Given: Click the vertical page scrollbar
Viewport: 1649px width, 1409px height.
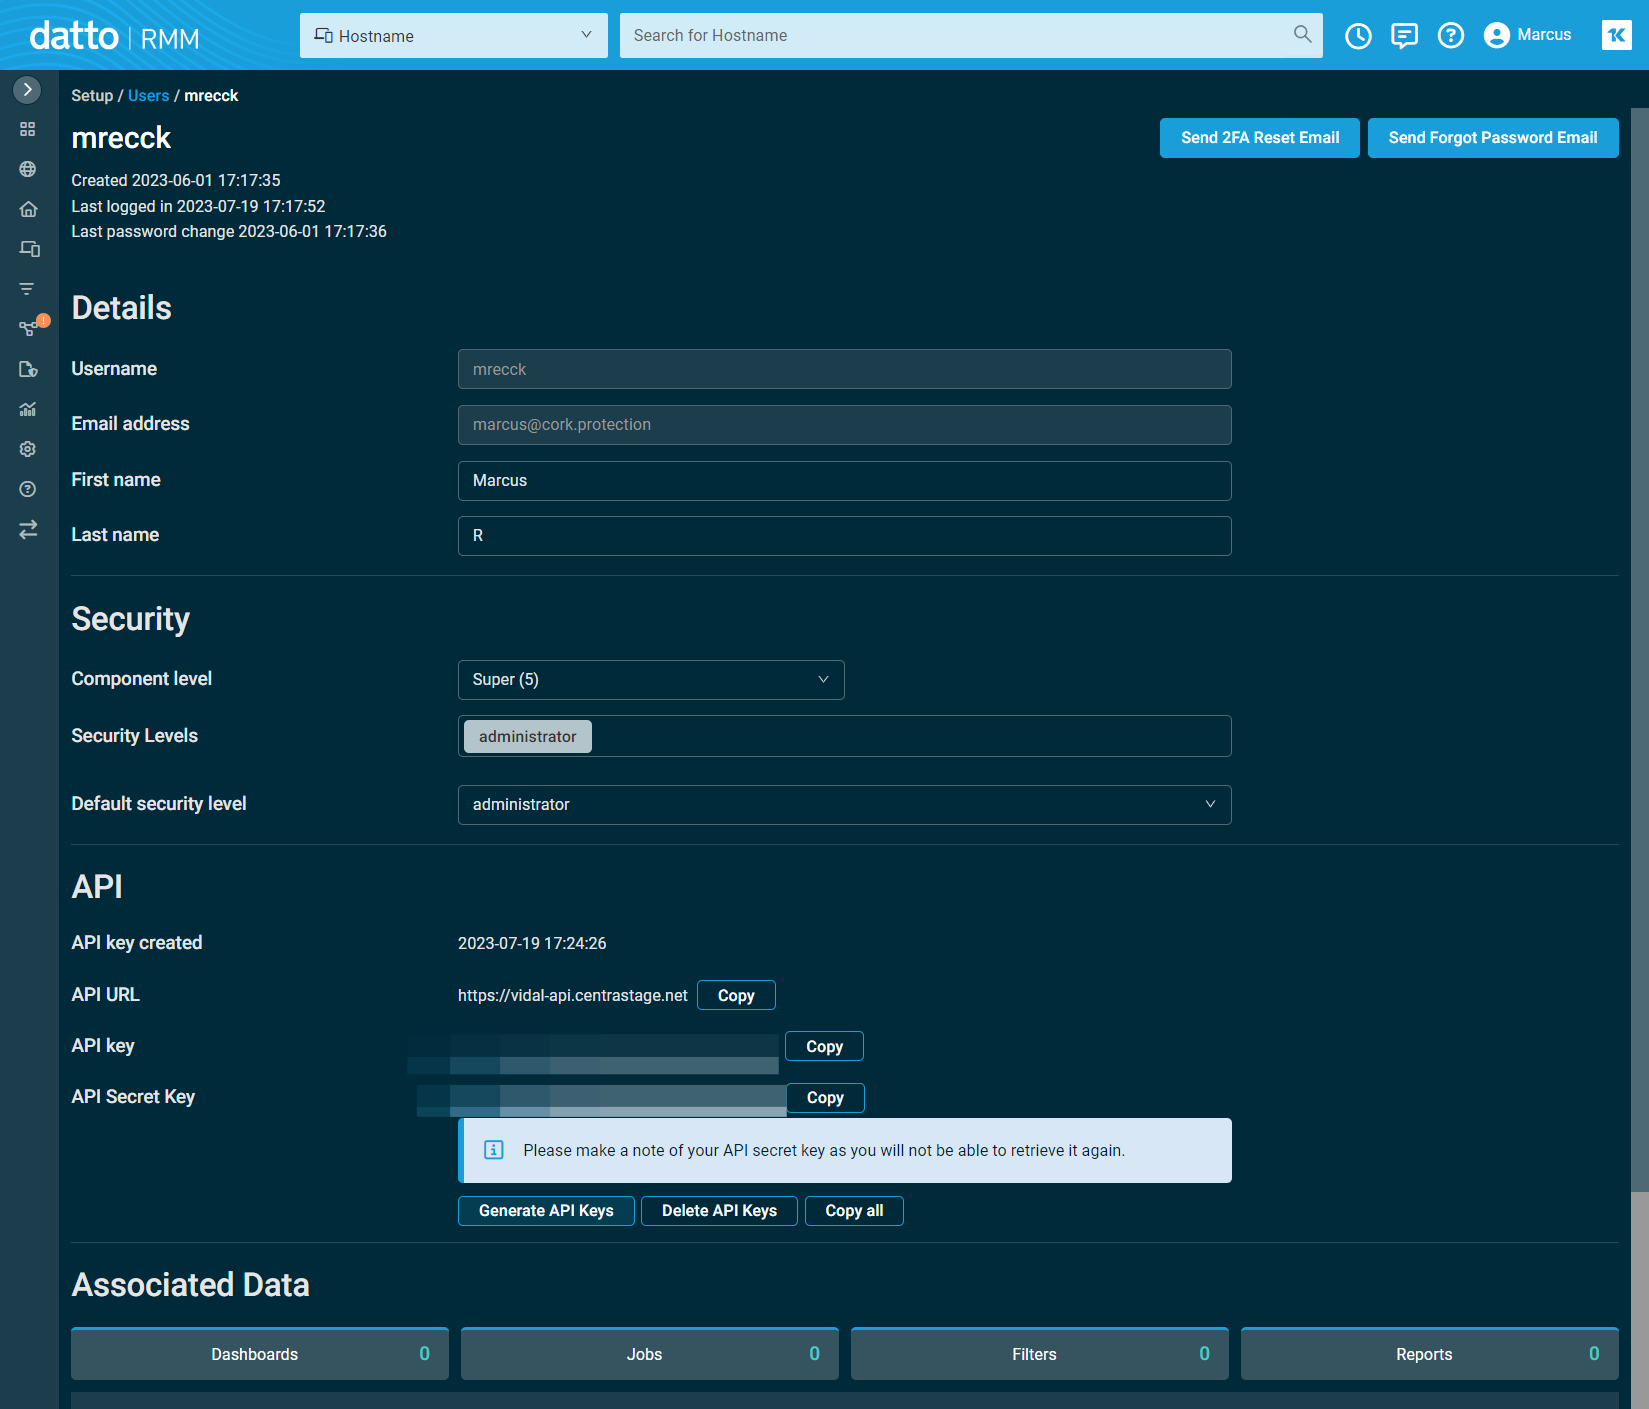Looking at the screenshot, I should point(1640,650).
